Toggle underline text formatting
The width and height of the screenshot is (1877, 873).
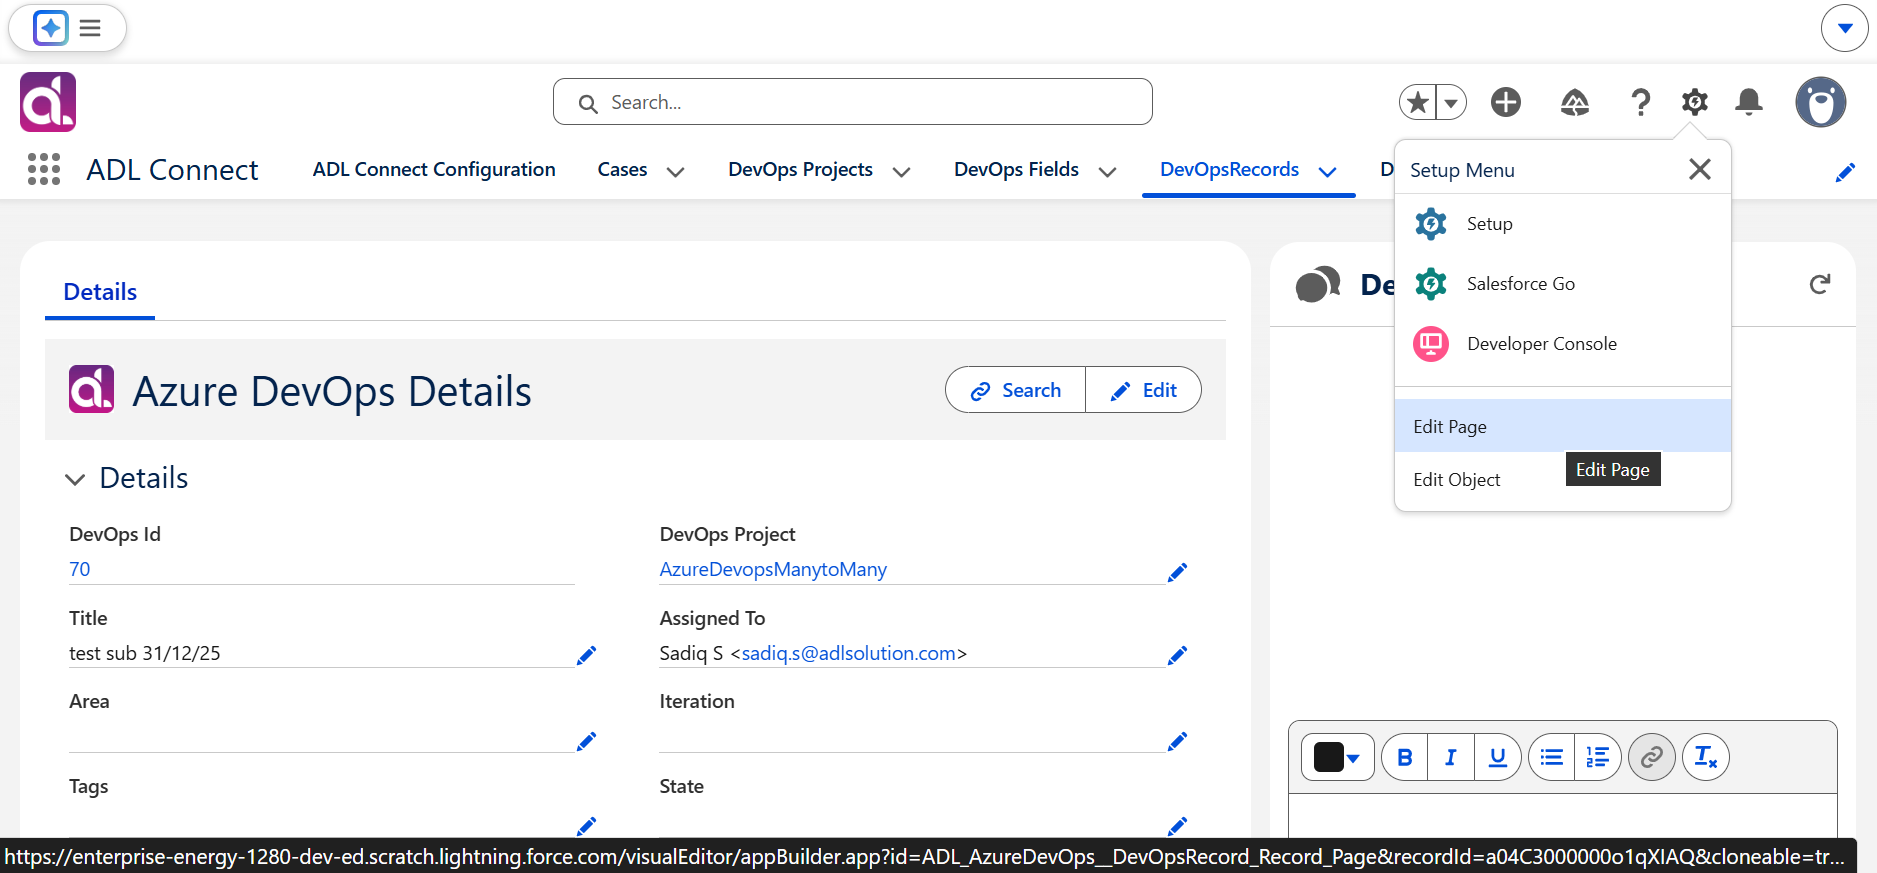coord(1498,757)
